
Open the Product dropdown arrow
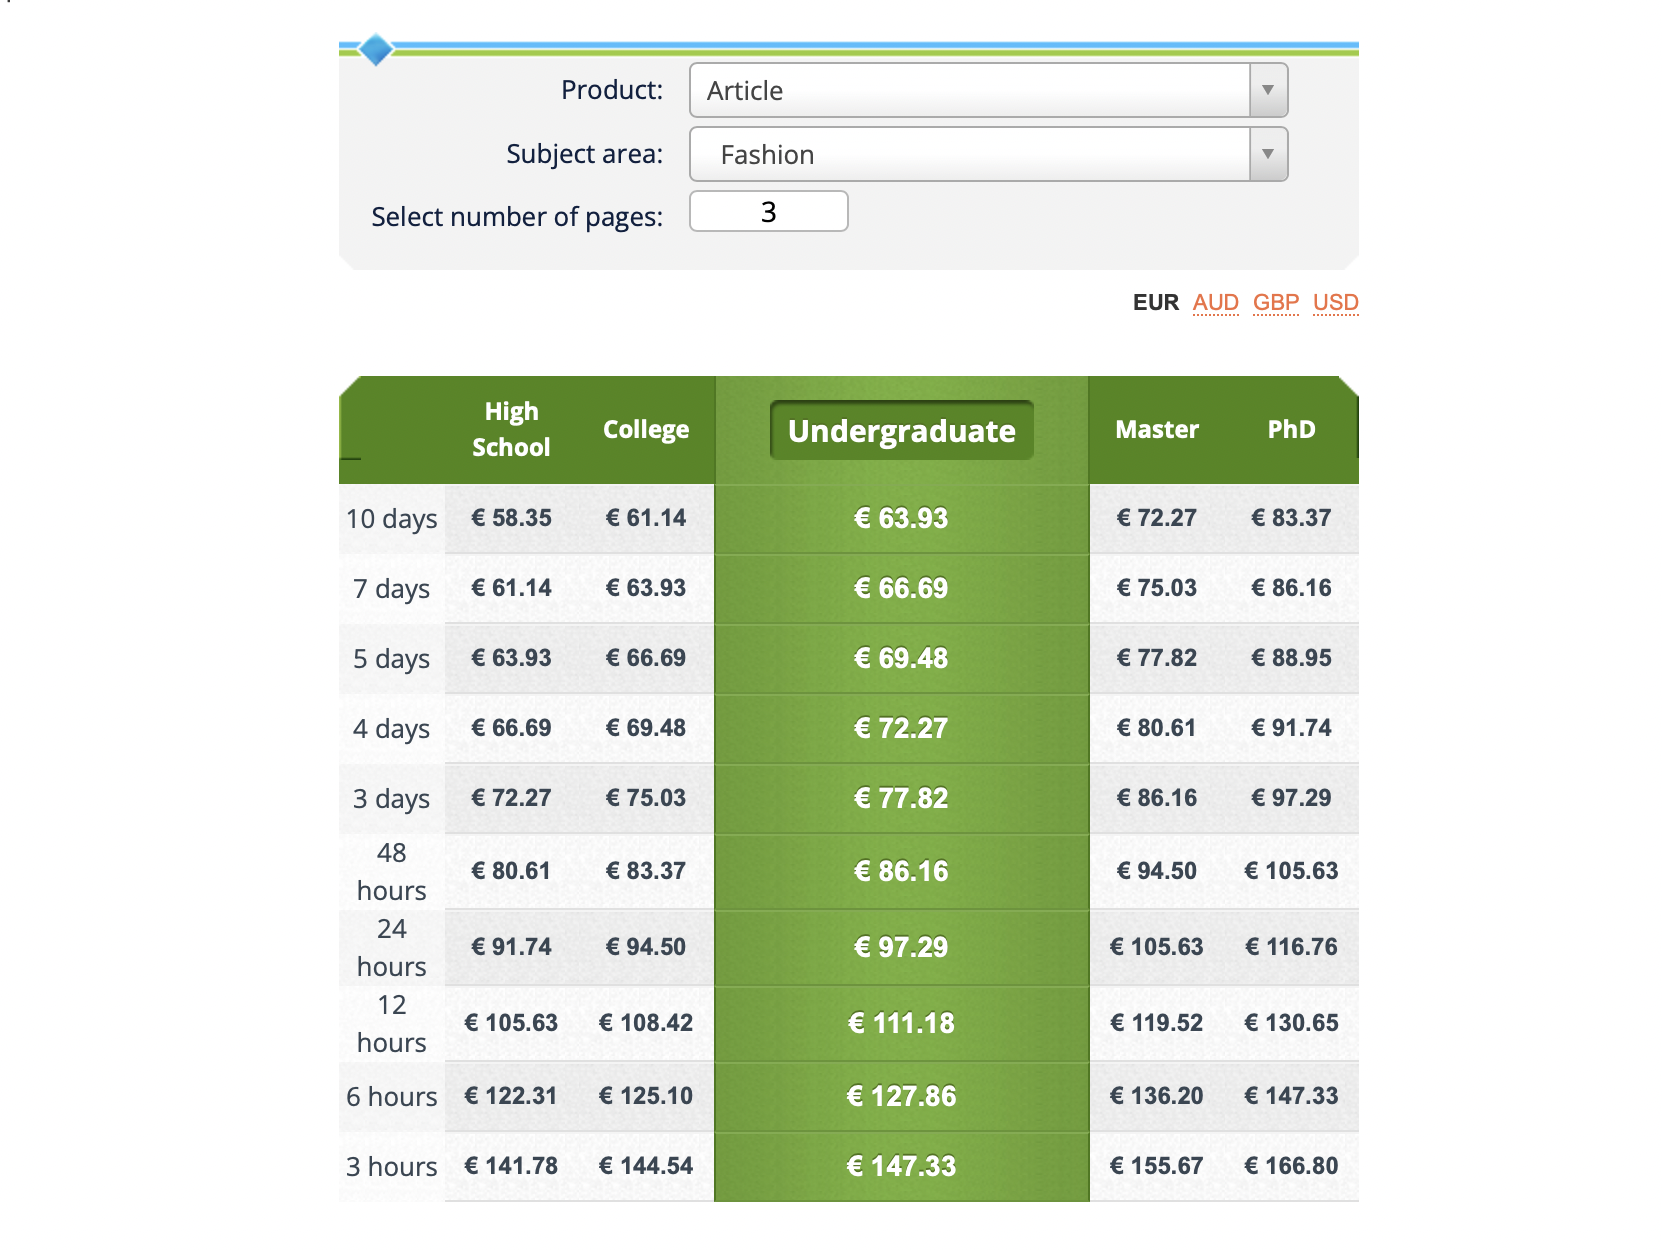[1267, 90]
